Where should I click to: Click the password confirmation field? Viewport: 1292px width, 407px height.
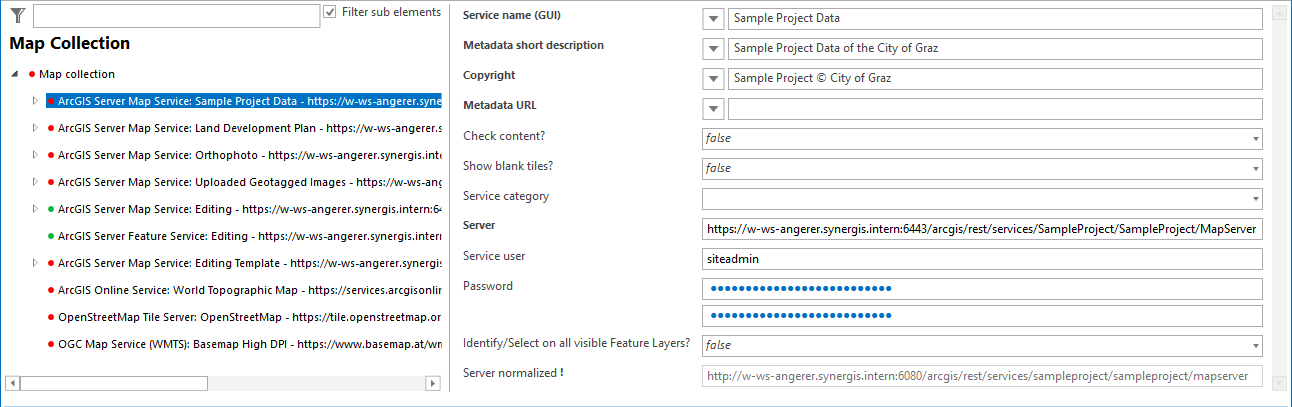pyautogui.click(x=982, y=316)
